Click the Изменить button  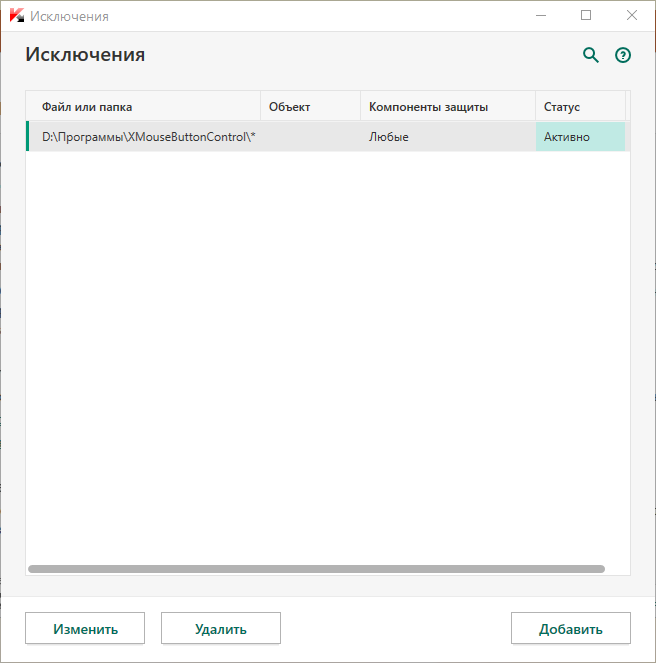[85, 628]
